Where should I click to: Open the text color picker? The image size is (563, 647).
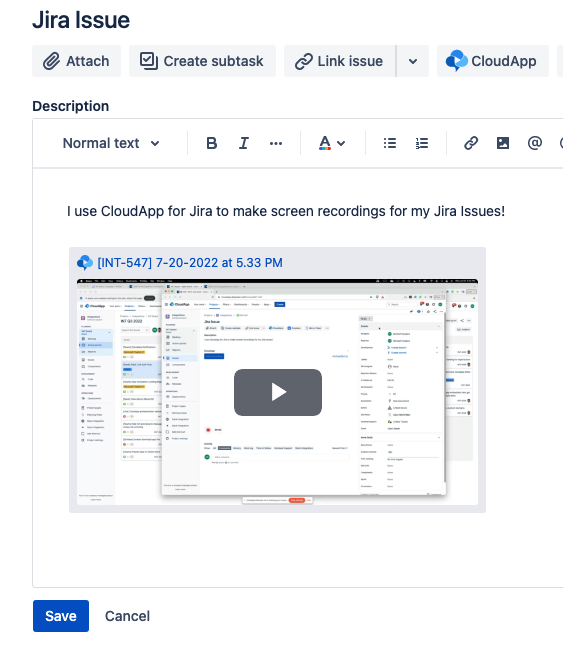point(332,143)
